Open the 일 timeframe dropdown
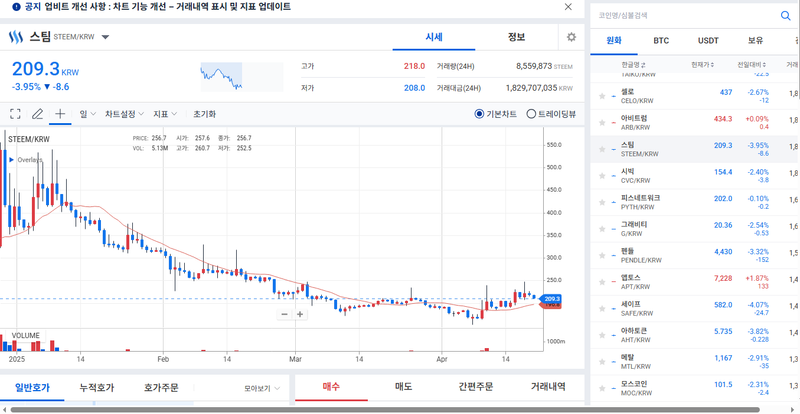The image size is (800, 414). pos(88,114)
